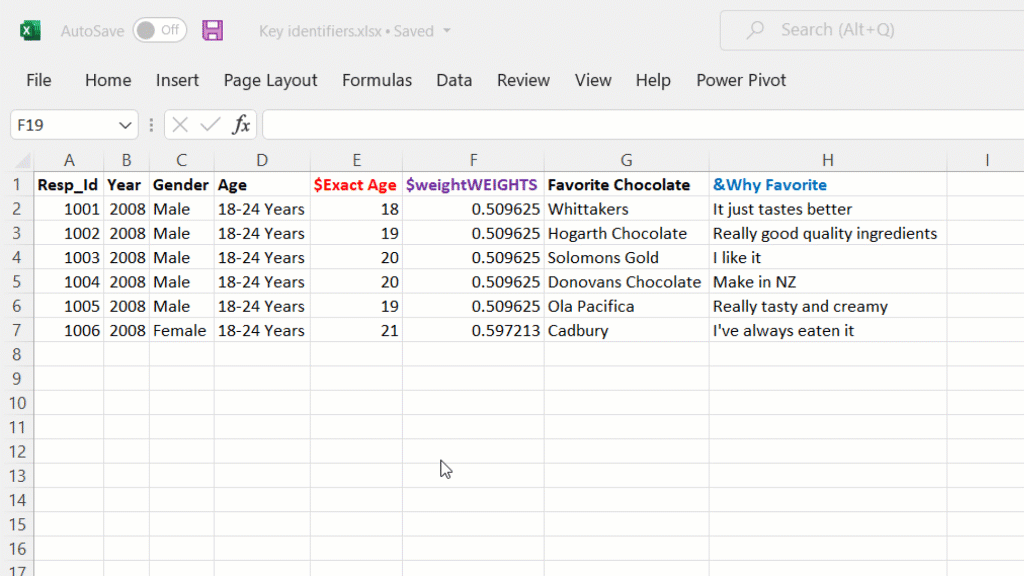Click the cell containing Ola Pacifica
The image size is (1024, 576).
point(626,306)
